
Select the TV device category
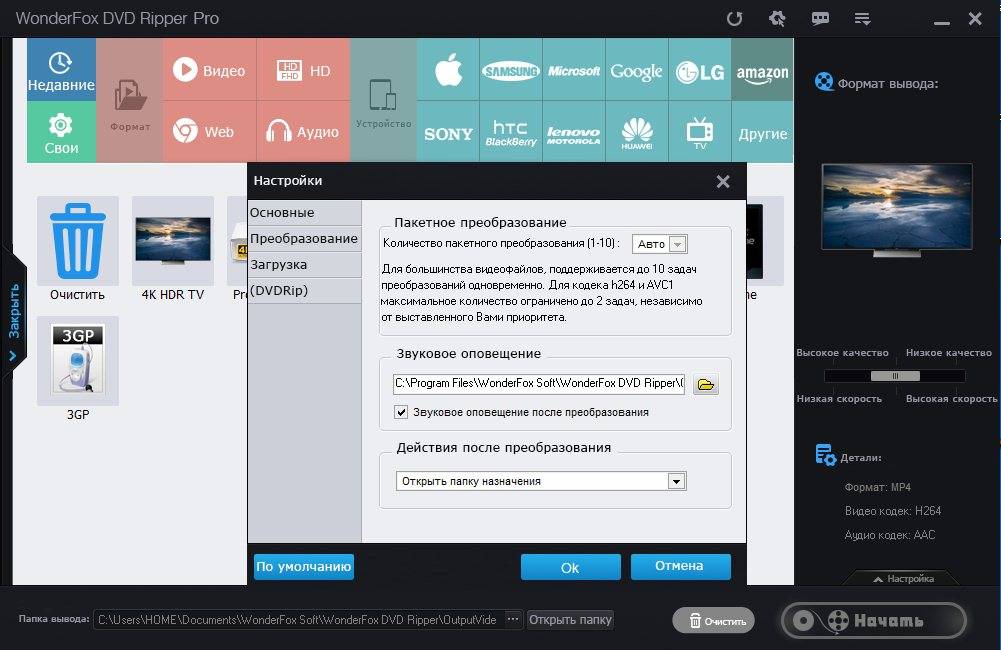(x=700, y=132)
